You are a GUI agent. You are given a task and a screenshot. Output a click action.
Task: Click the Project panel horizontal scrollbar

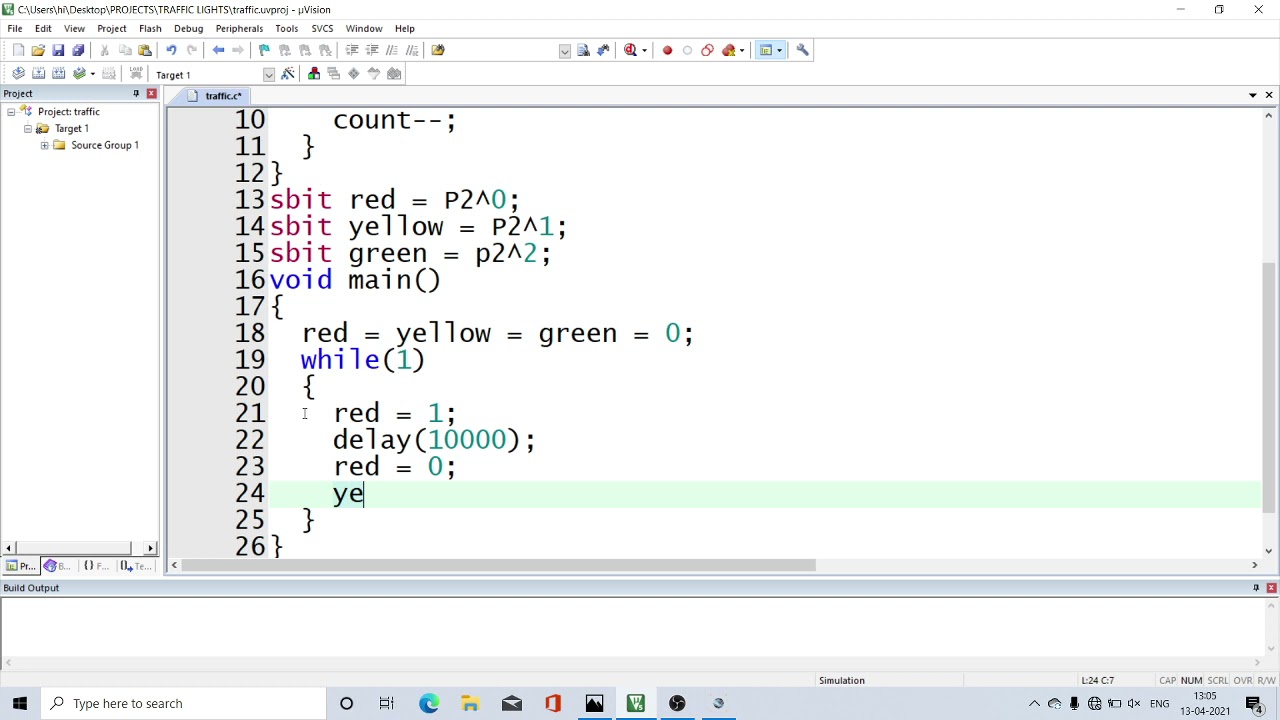point(79,548)
